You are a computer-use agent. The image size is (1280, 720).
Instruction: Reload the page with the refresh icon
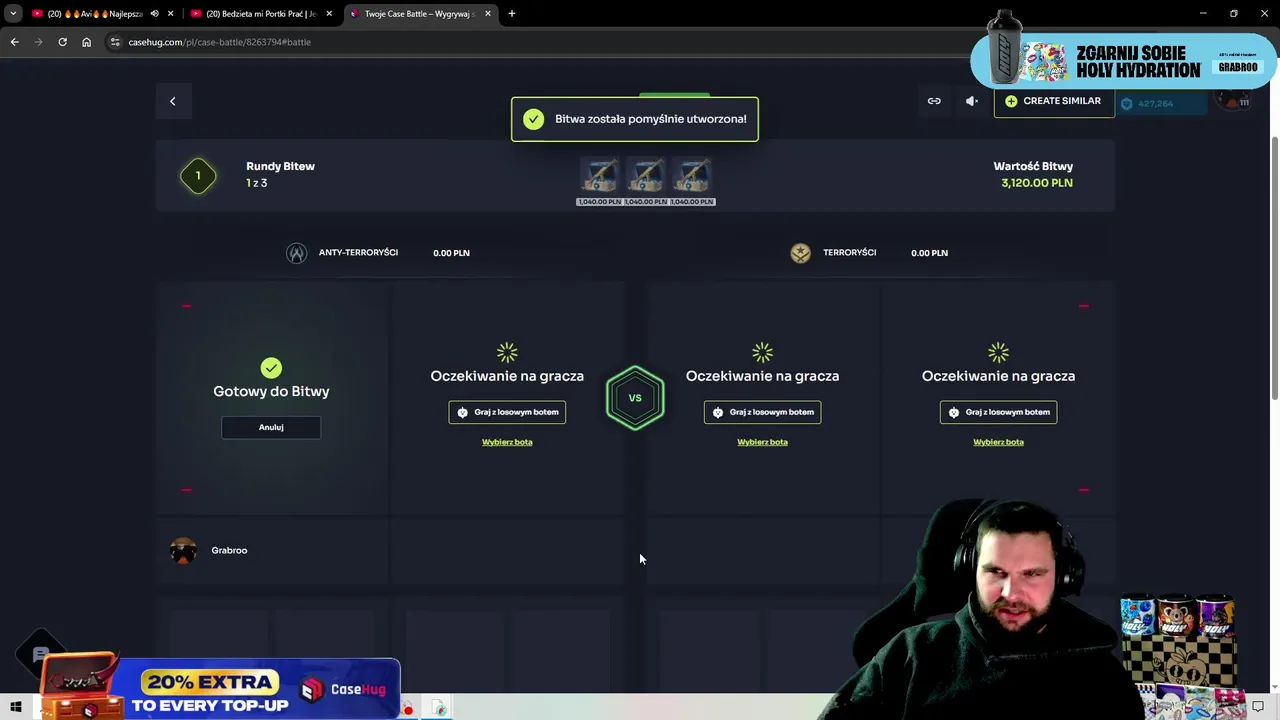coord(62,42)
